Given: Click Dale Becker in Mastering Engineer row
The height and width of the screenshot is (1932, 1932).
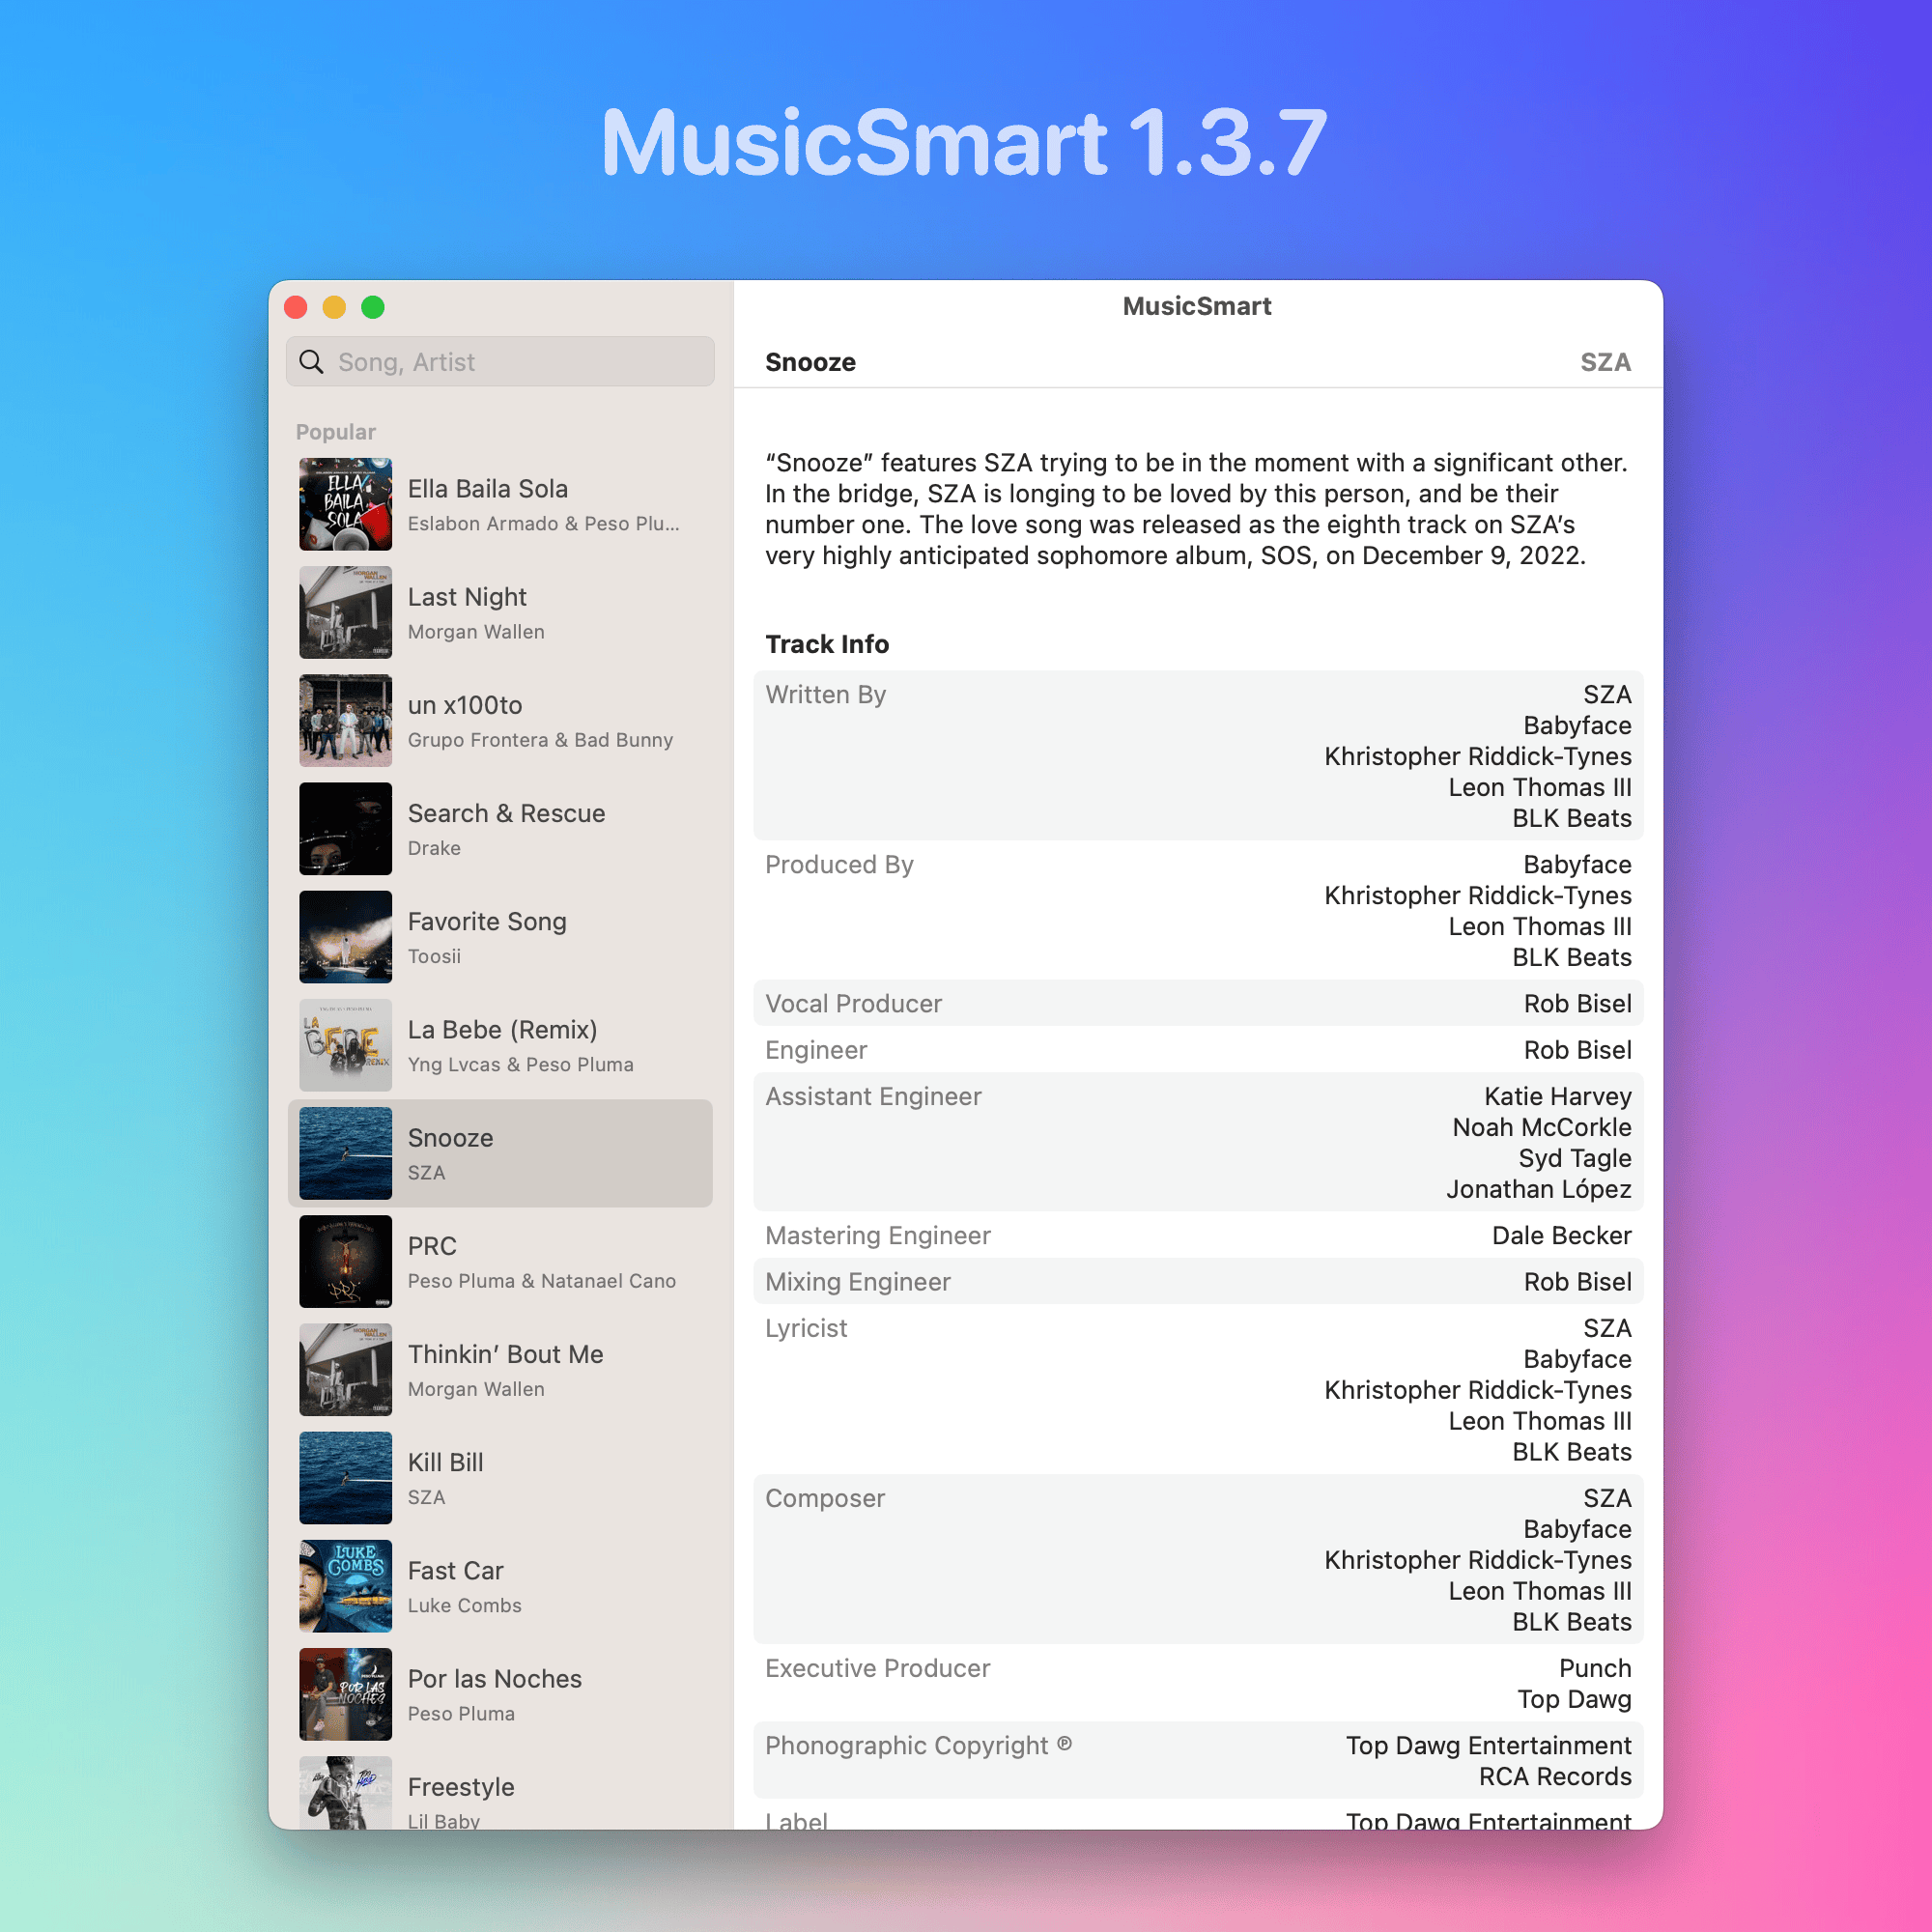Looking at the screenshot, I should pyautogui.click(x=1561, y=1236).
